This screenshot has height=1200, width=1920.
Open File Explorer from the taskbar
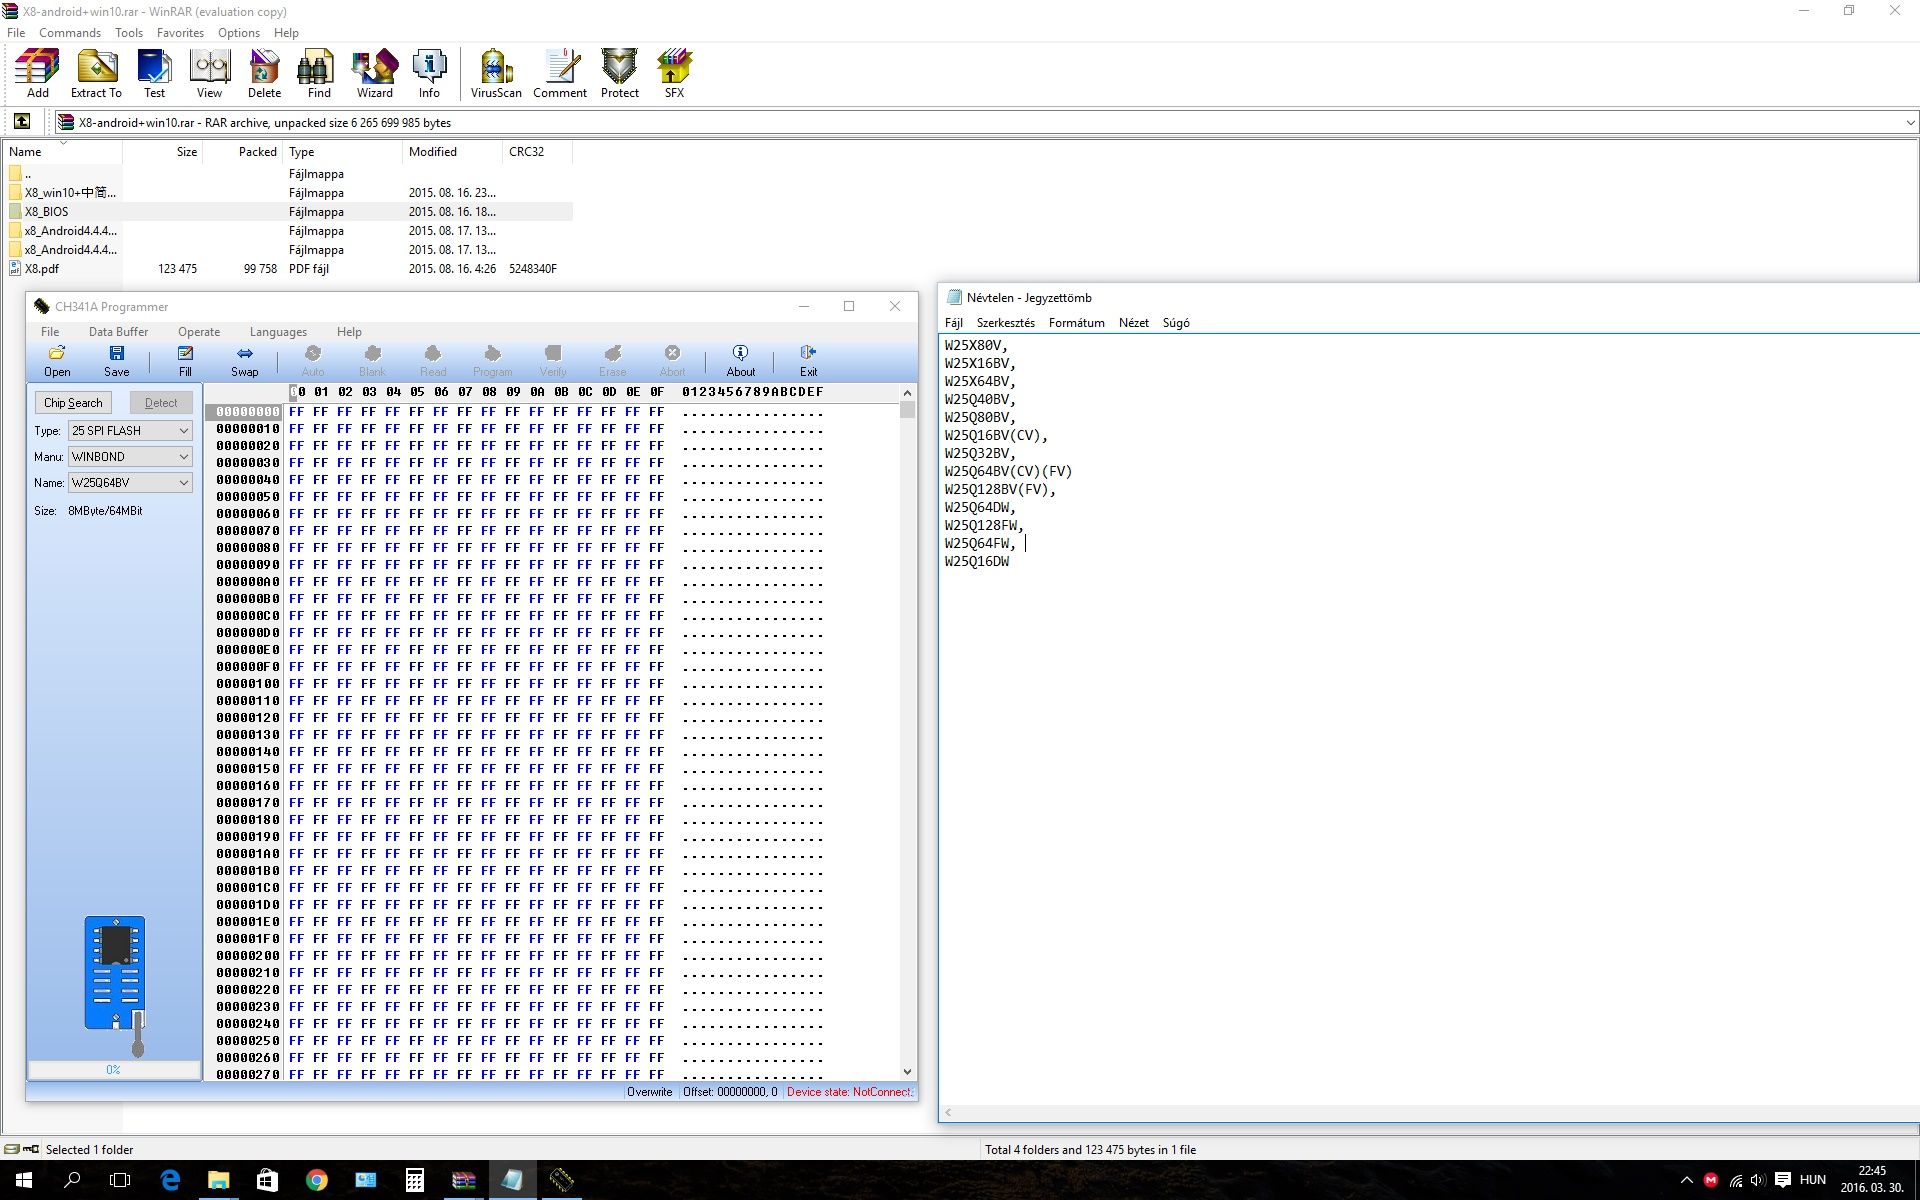(219, 1180)
